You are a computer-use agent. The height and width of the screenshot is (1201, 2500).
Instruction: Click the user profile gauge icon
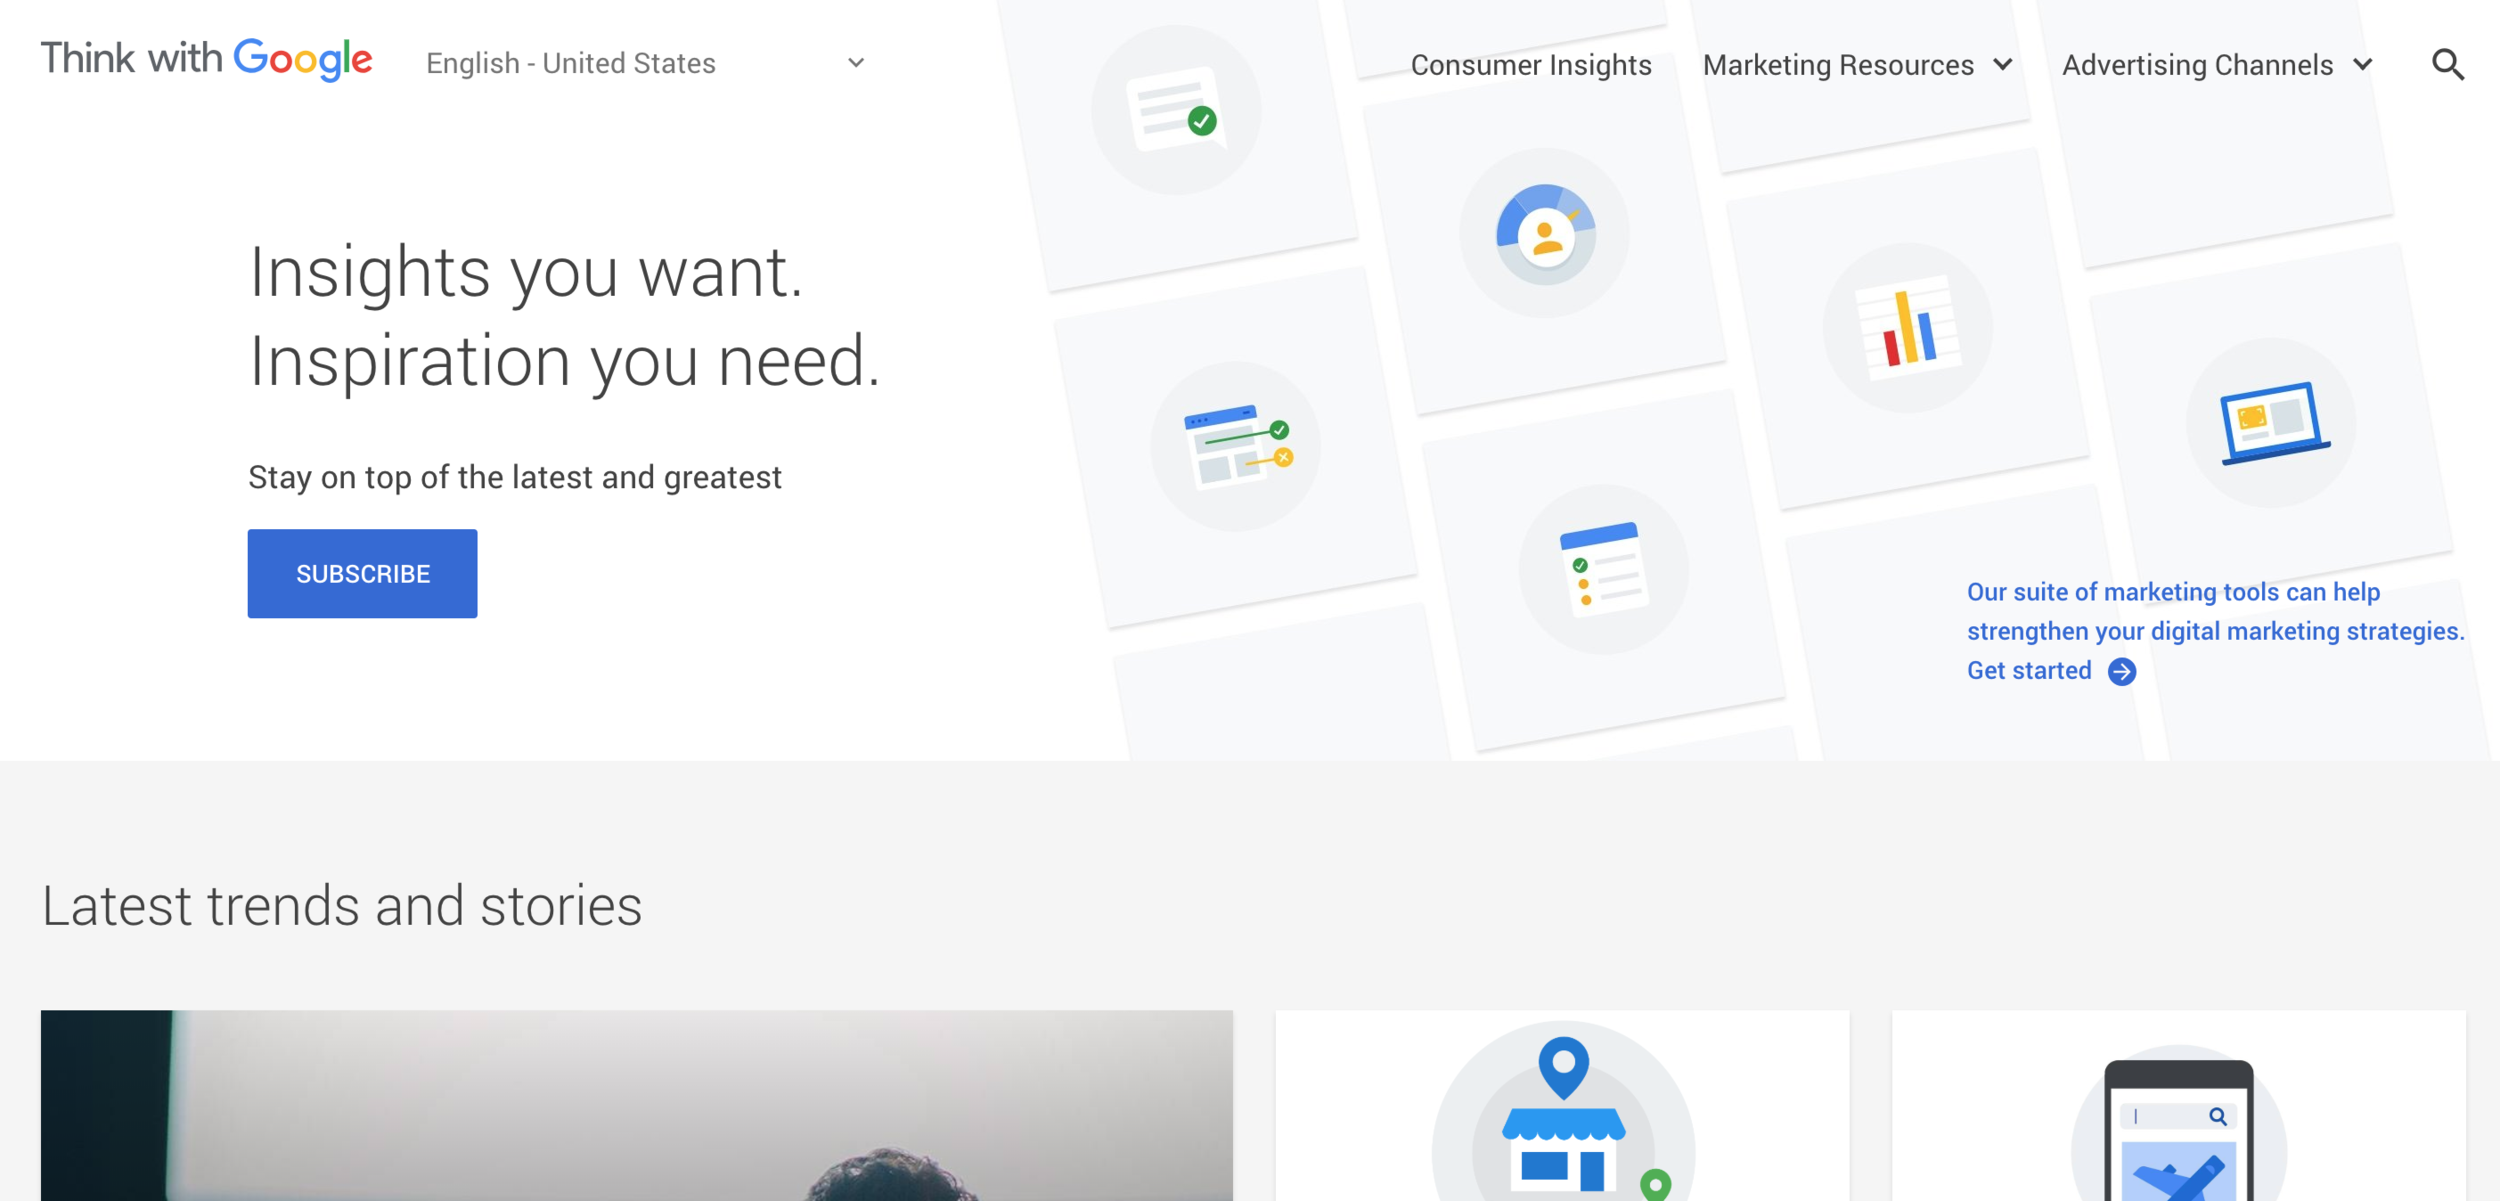(1544, 234)
